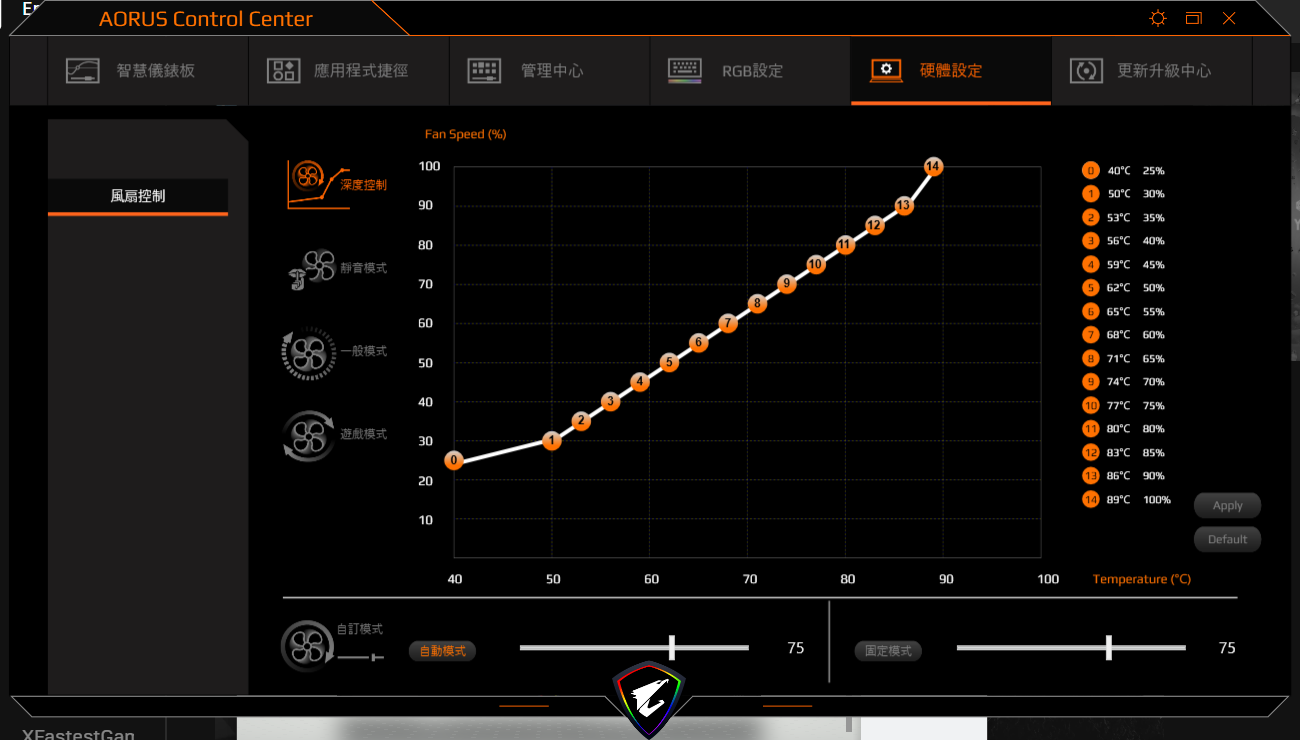This screenshot has height=740, width=1300.
Task: Click curve point 8 on the graph
Action: (757, 303)
